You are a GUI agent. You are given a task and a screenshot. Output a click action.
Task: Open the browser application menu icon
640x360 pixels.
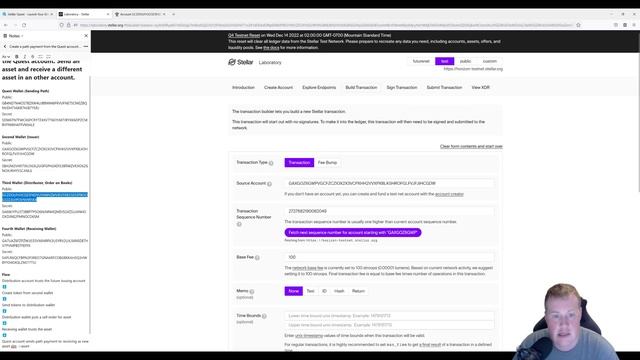tap(634, 25)
